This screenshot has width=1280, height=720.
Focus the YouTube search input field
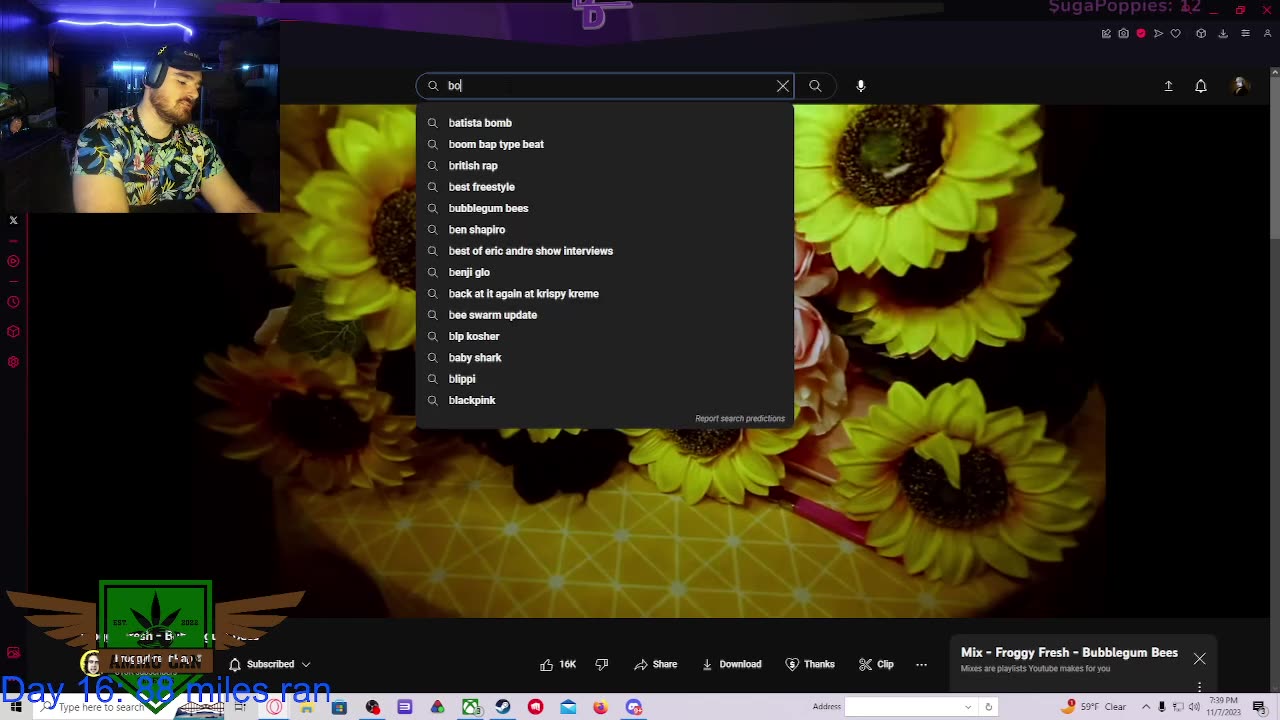coord(606,86)
